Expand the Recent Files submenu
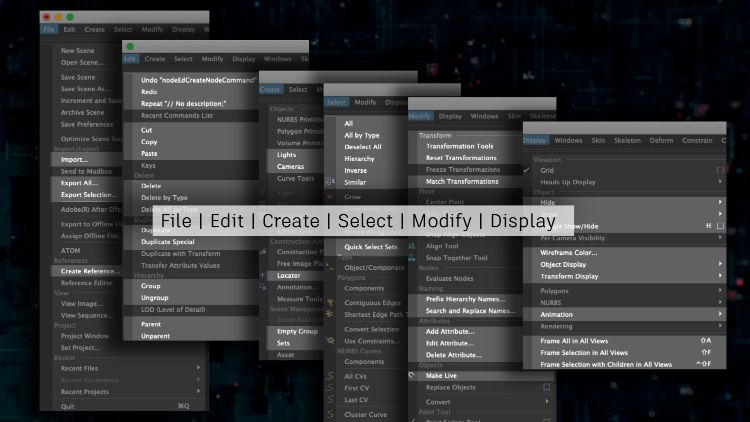 click(198, 368)
